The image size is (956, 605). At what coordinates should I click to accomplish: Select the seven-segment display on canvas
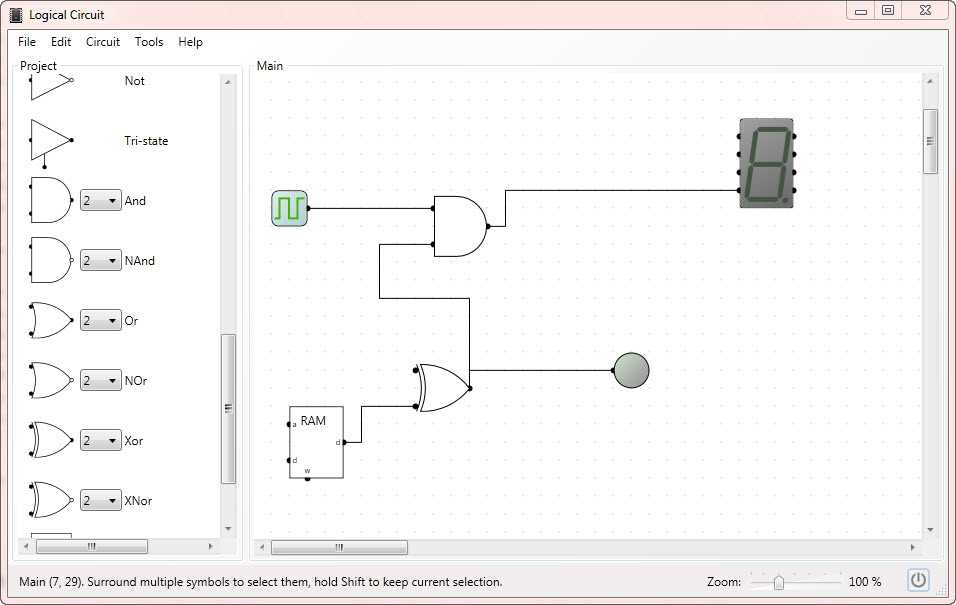(x=766, y=163)
